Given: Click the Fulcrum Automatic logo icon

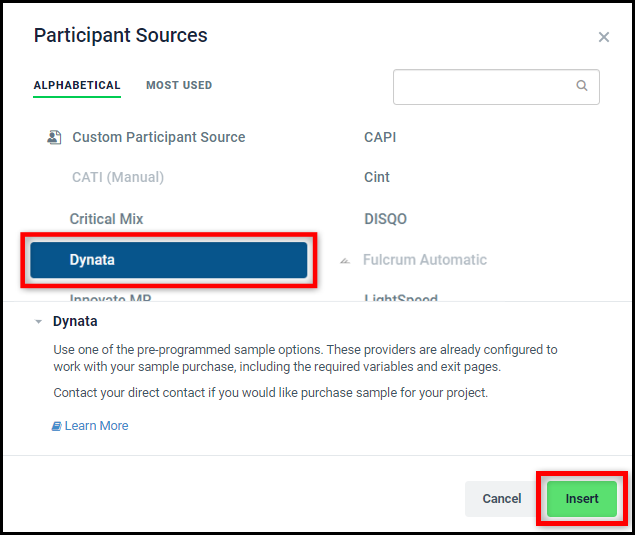Looking at the screenshot, I should tap(345, 261).
